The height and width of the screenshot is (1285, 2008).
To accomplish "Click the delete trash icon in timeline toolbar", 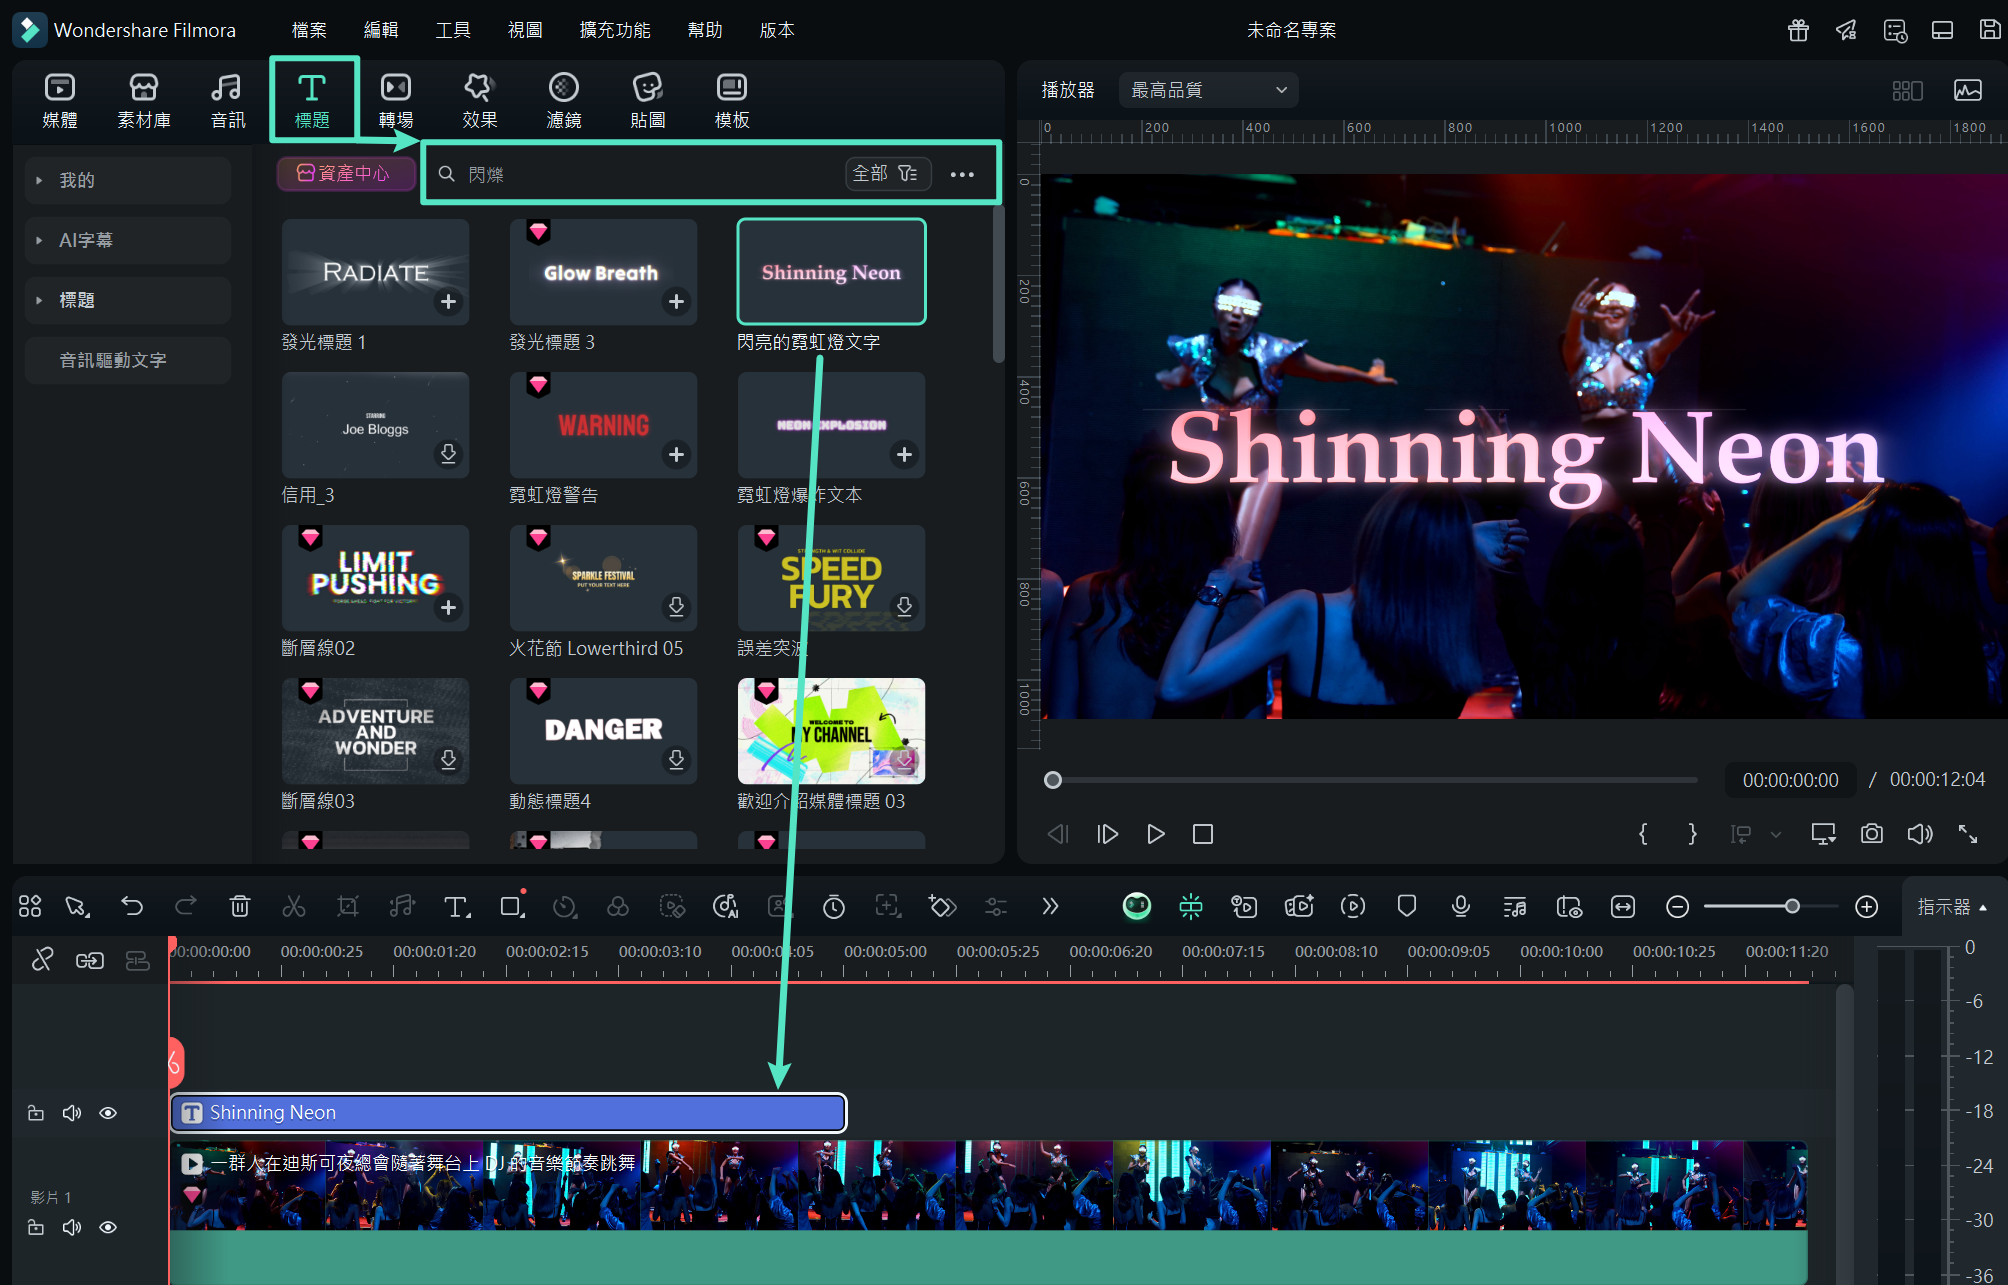I will [240, 906].
